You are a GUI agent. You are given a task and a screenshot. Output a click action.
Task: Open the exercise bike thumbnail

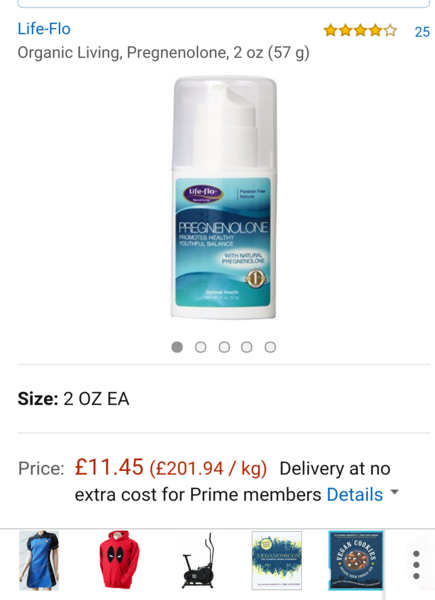click(x=199, y=561)
